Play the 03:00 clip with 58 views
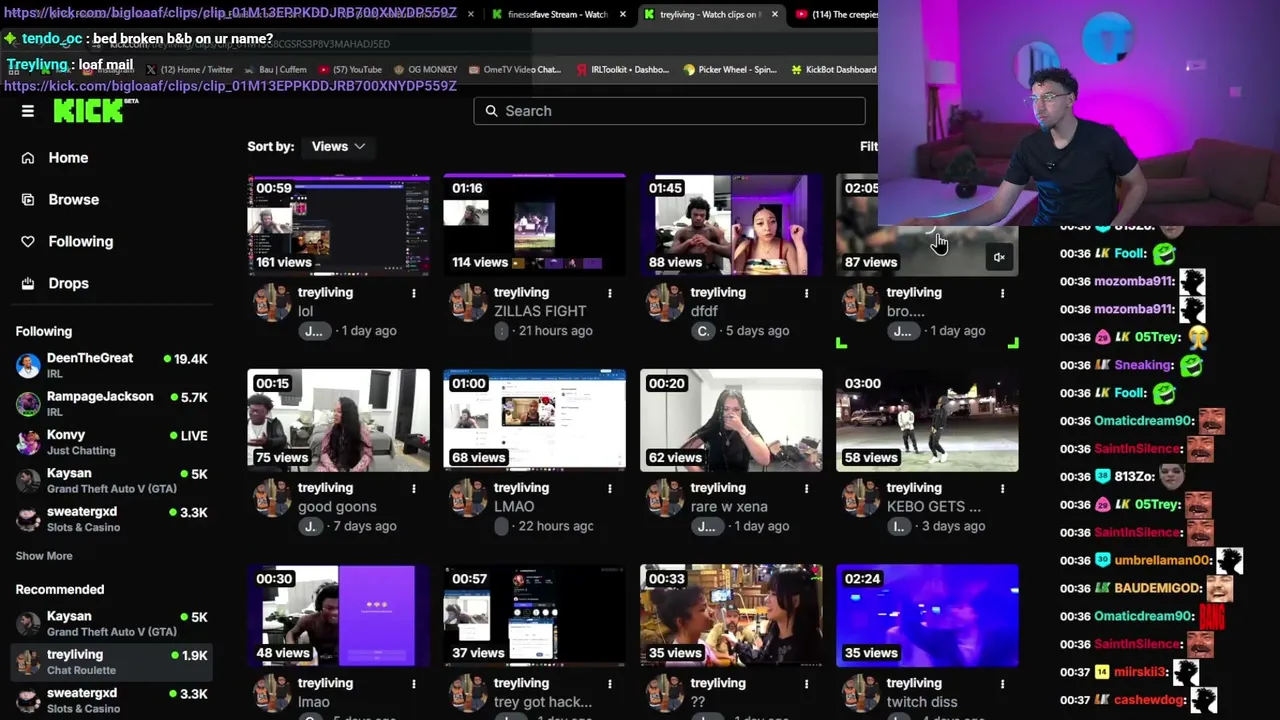This screenshot has width=1280, height=720. tap(927, 420)
